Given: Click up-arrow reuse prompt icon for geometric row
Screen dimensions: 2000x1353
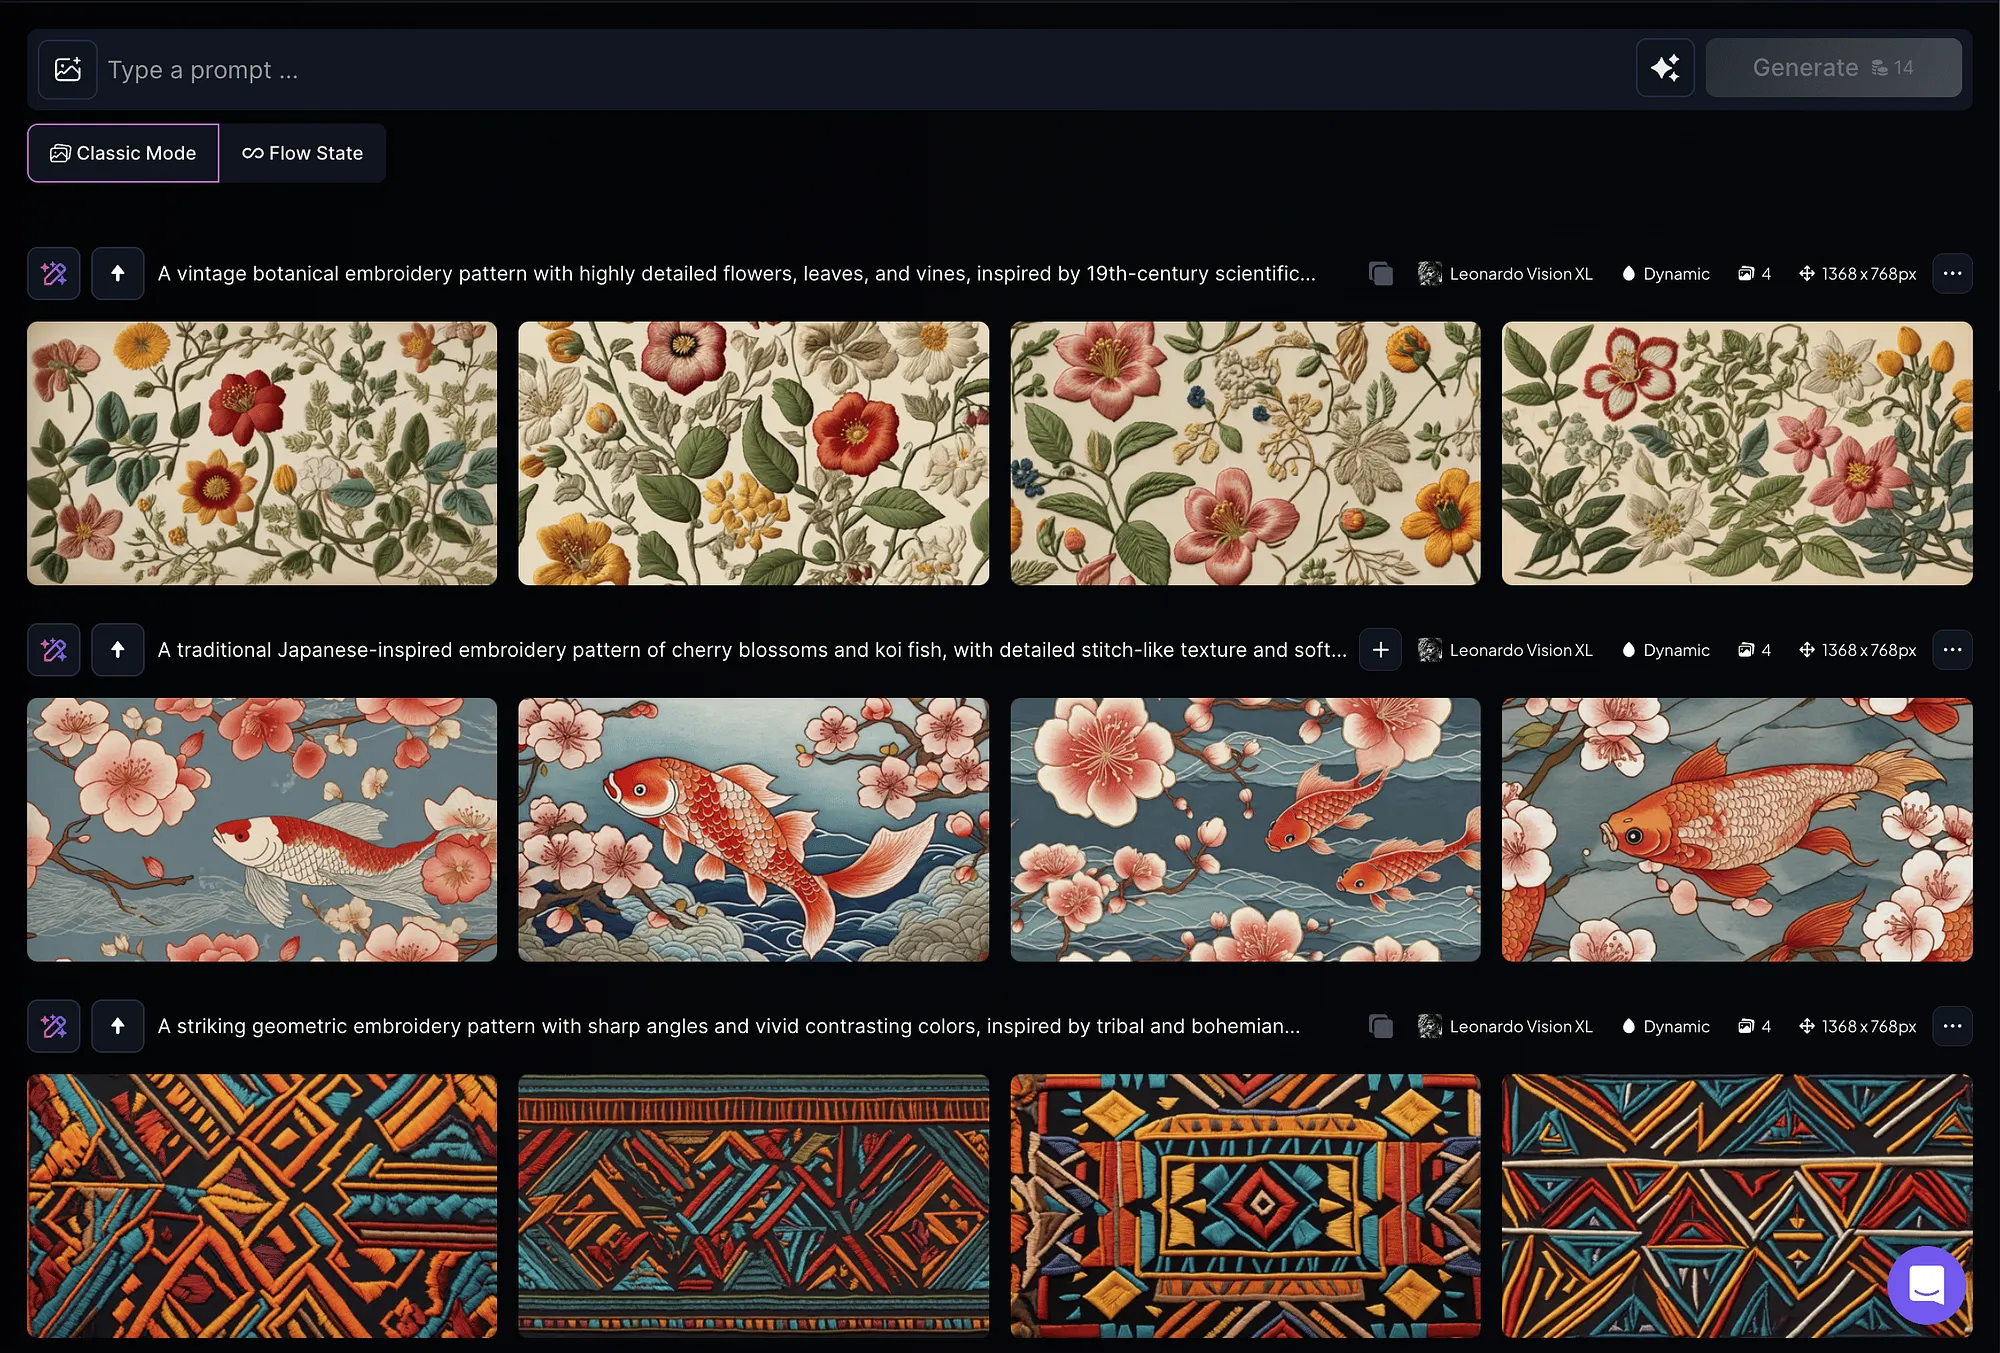Looking at the screenshot, I should tap(118, 1026).
